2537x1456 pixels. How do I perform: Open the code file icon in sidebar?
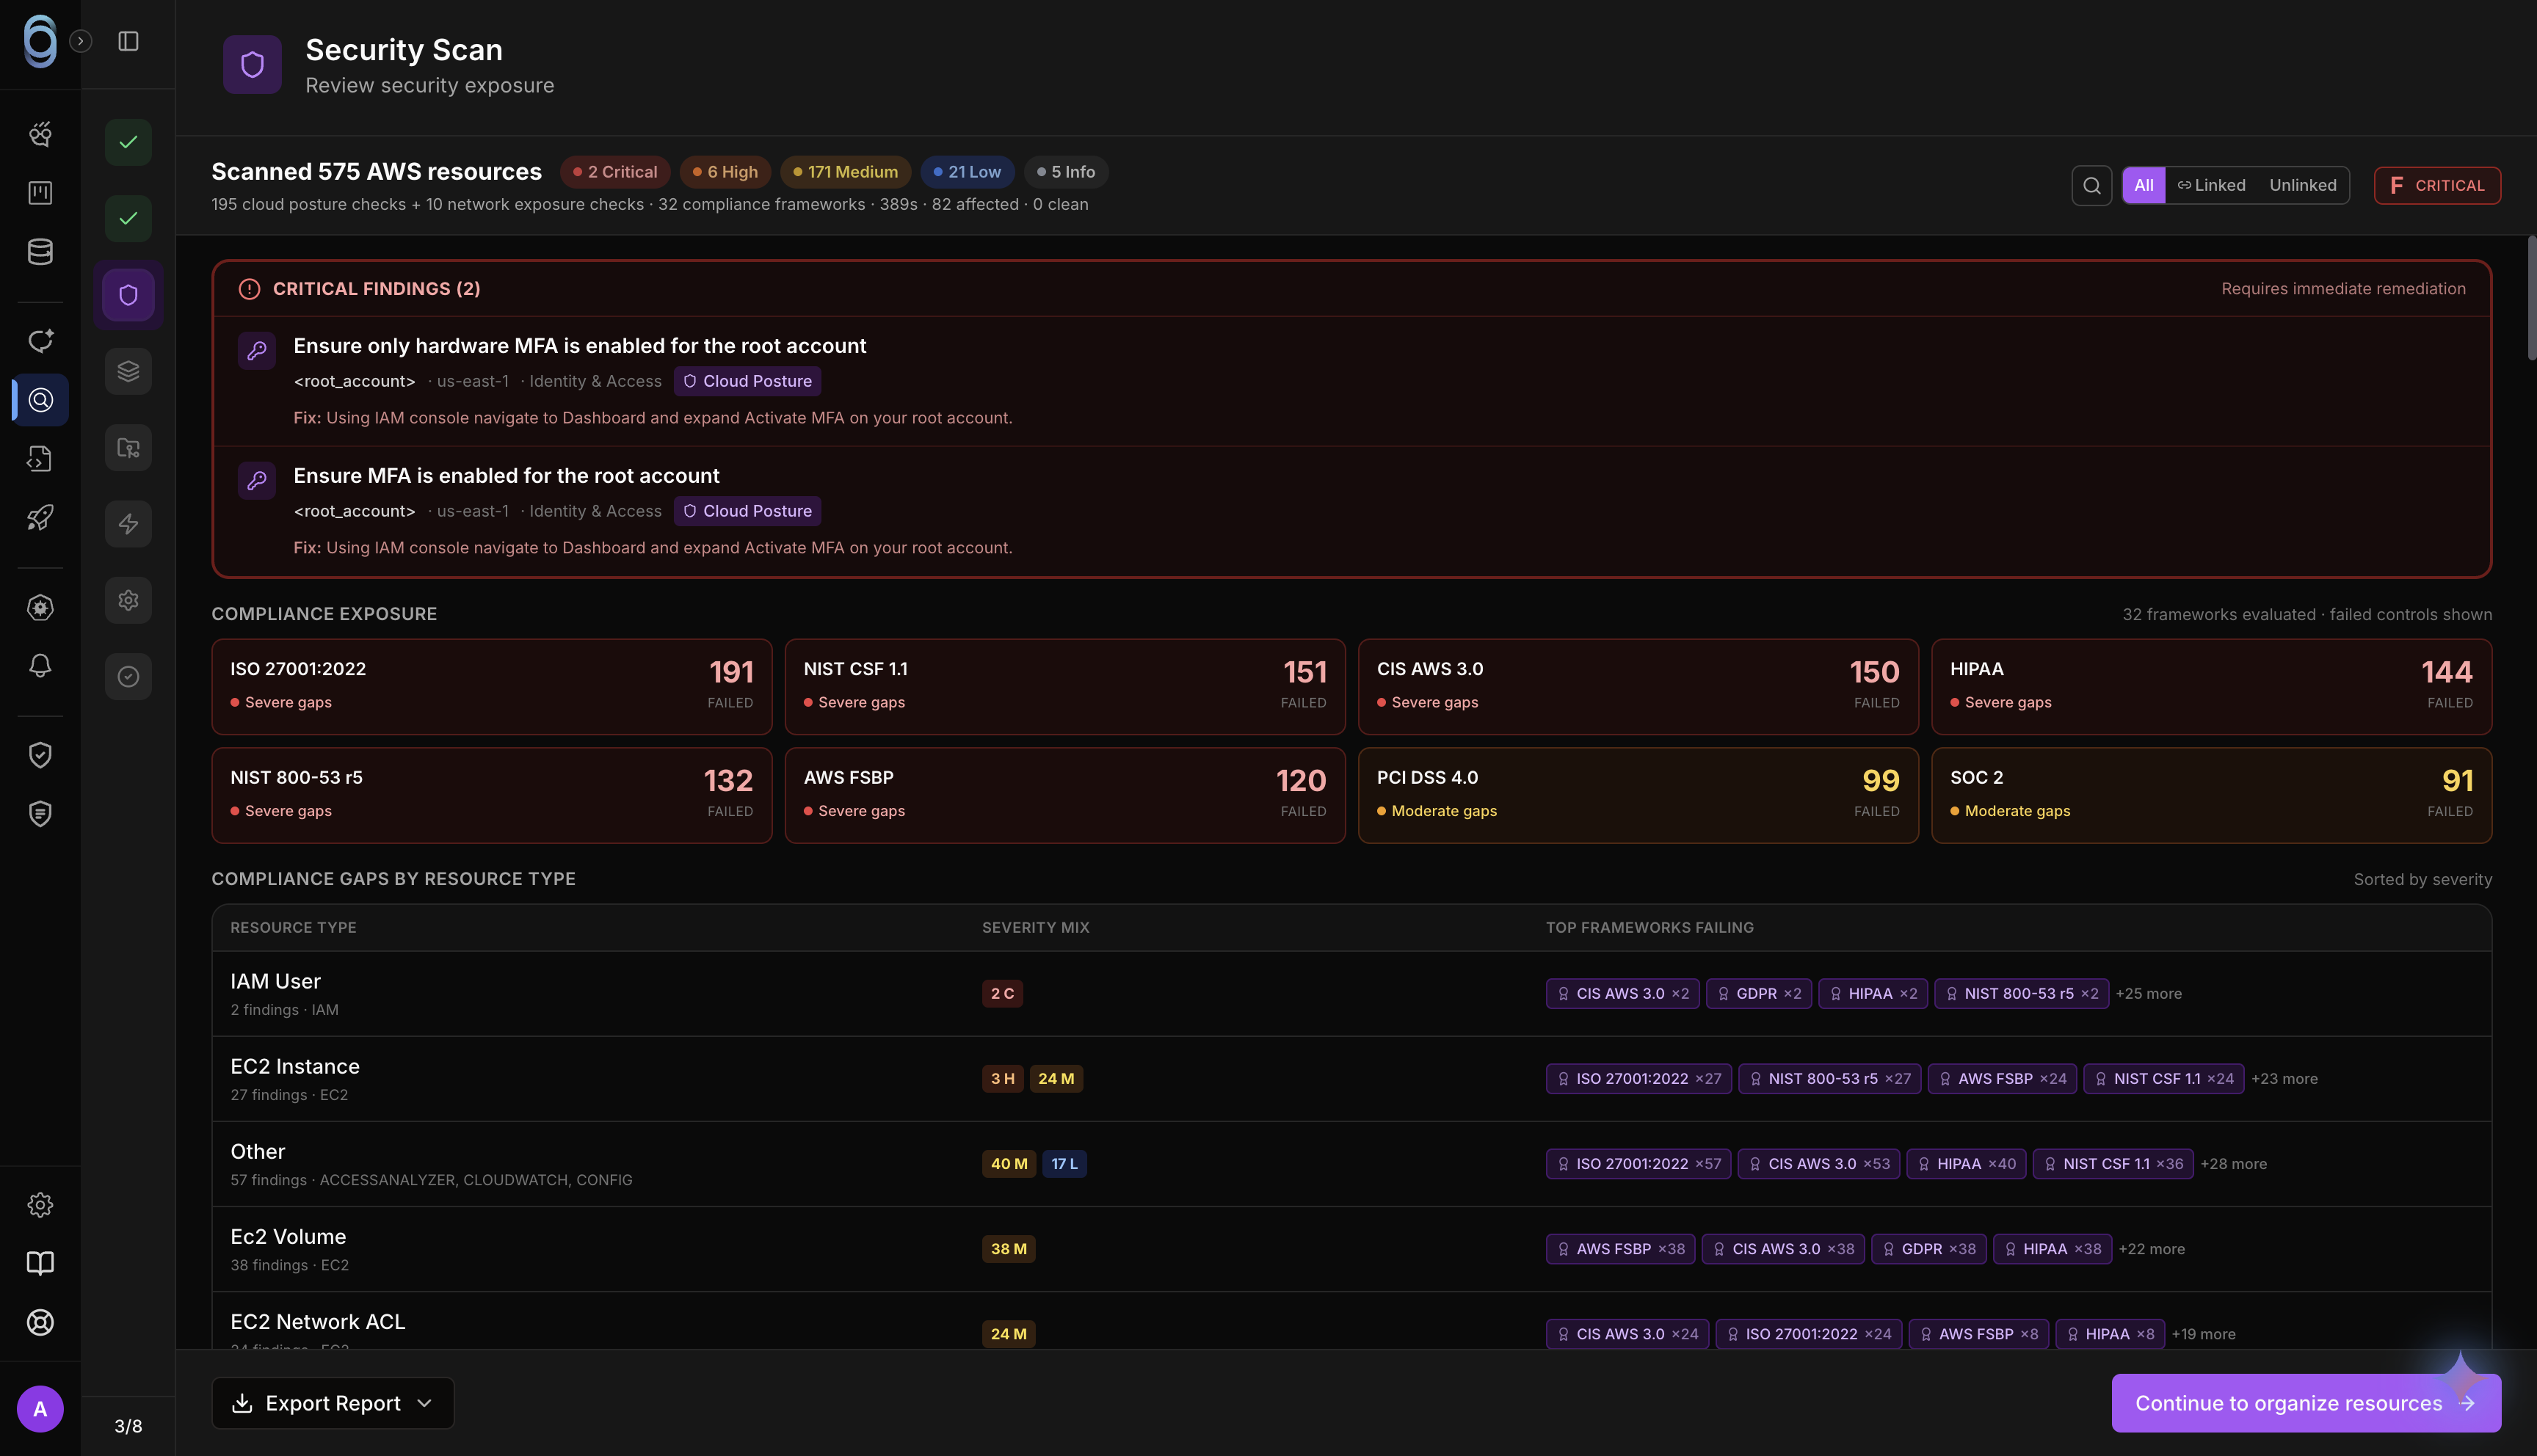[40, 459]
